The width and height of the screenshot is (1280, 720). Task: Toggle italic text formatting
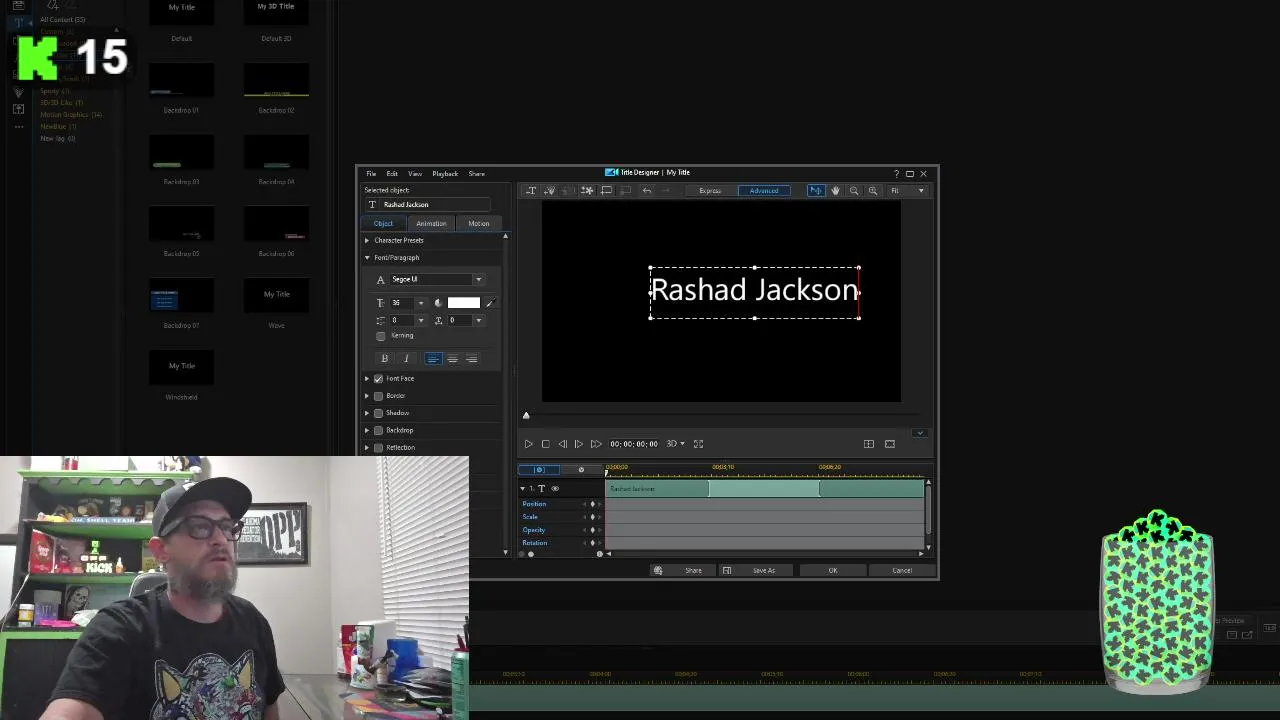[406, 359]
